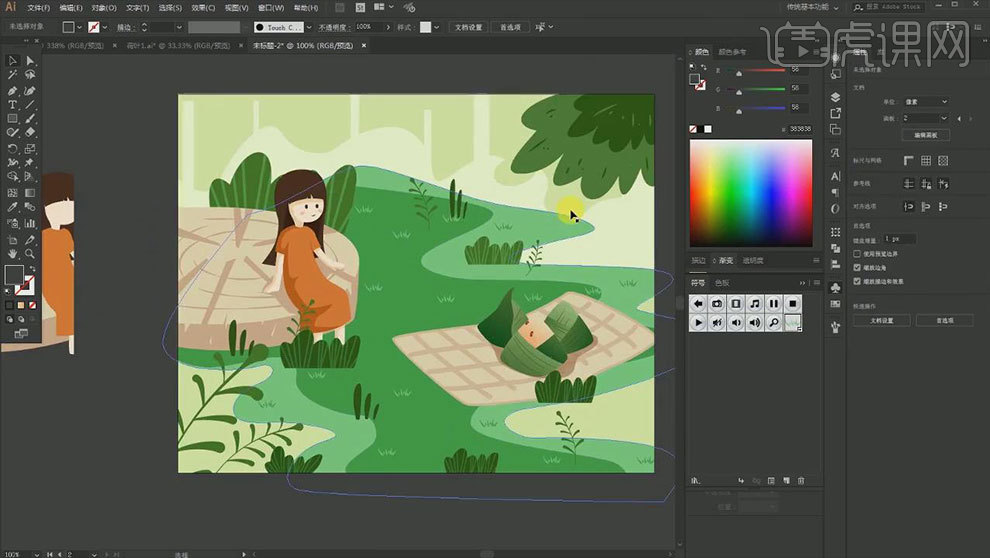Open the workspace switcher dropdown

coord(813,7)
